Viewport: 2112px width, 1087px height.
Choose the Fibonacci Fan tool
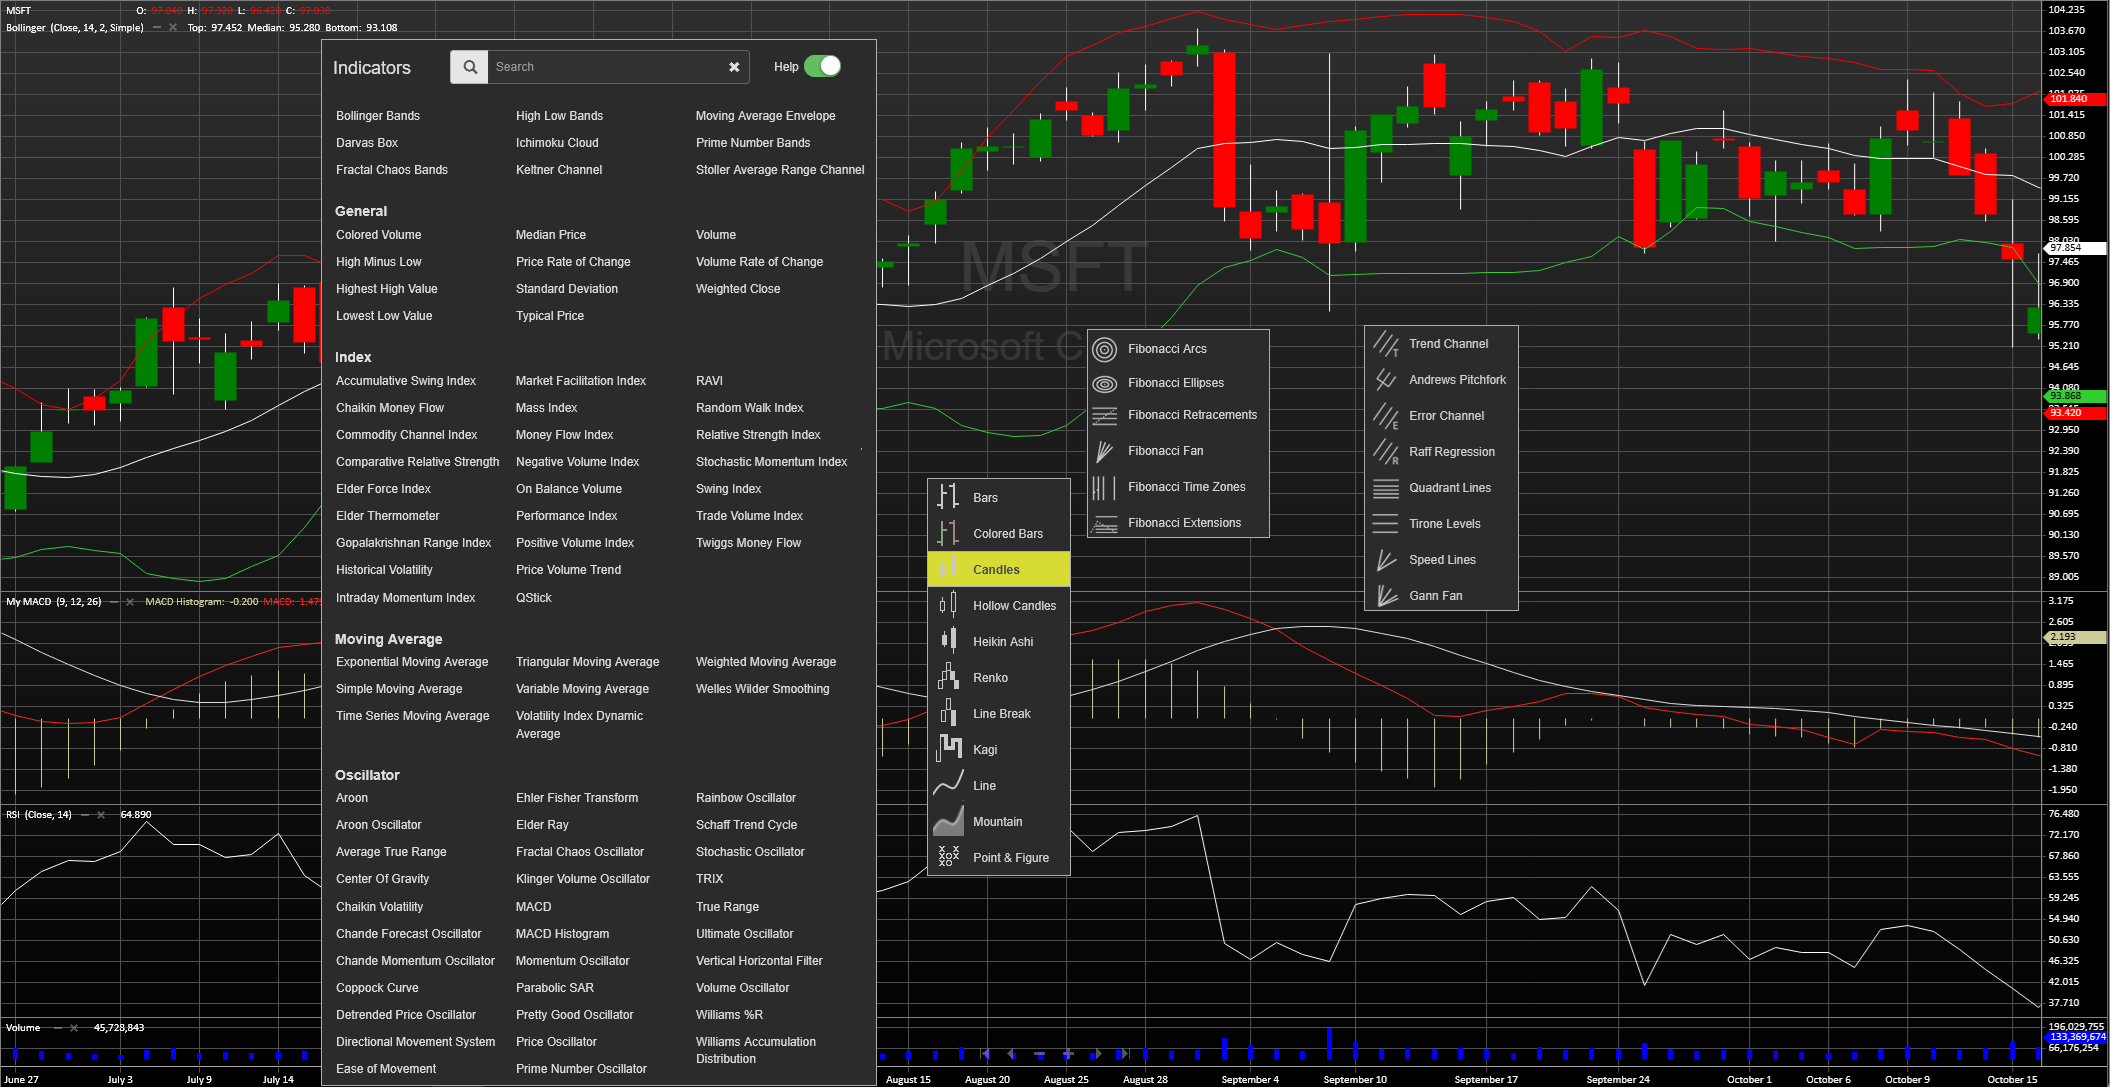point(1178,451)
